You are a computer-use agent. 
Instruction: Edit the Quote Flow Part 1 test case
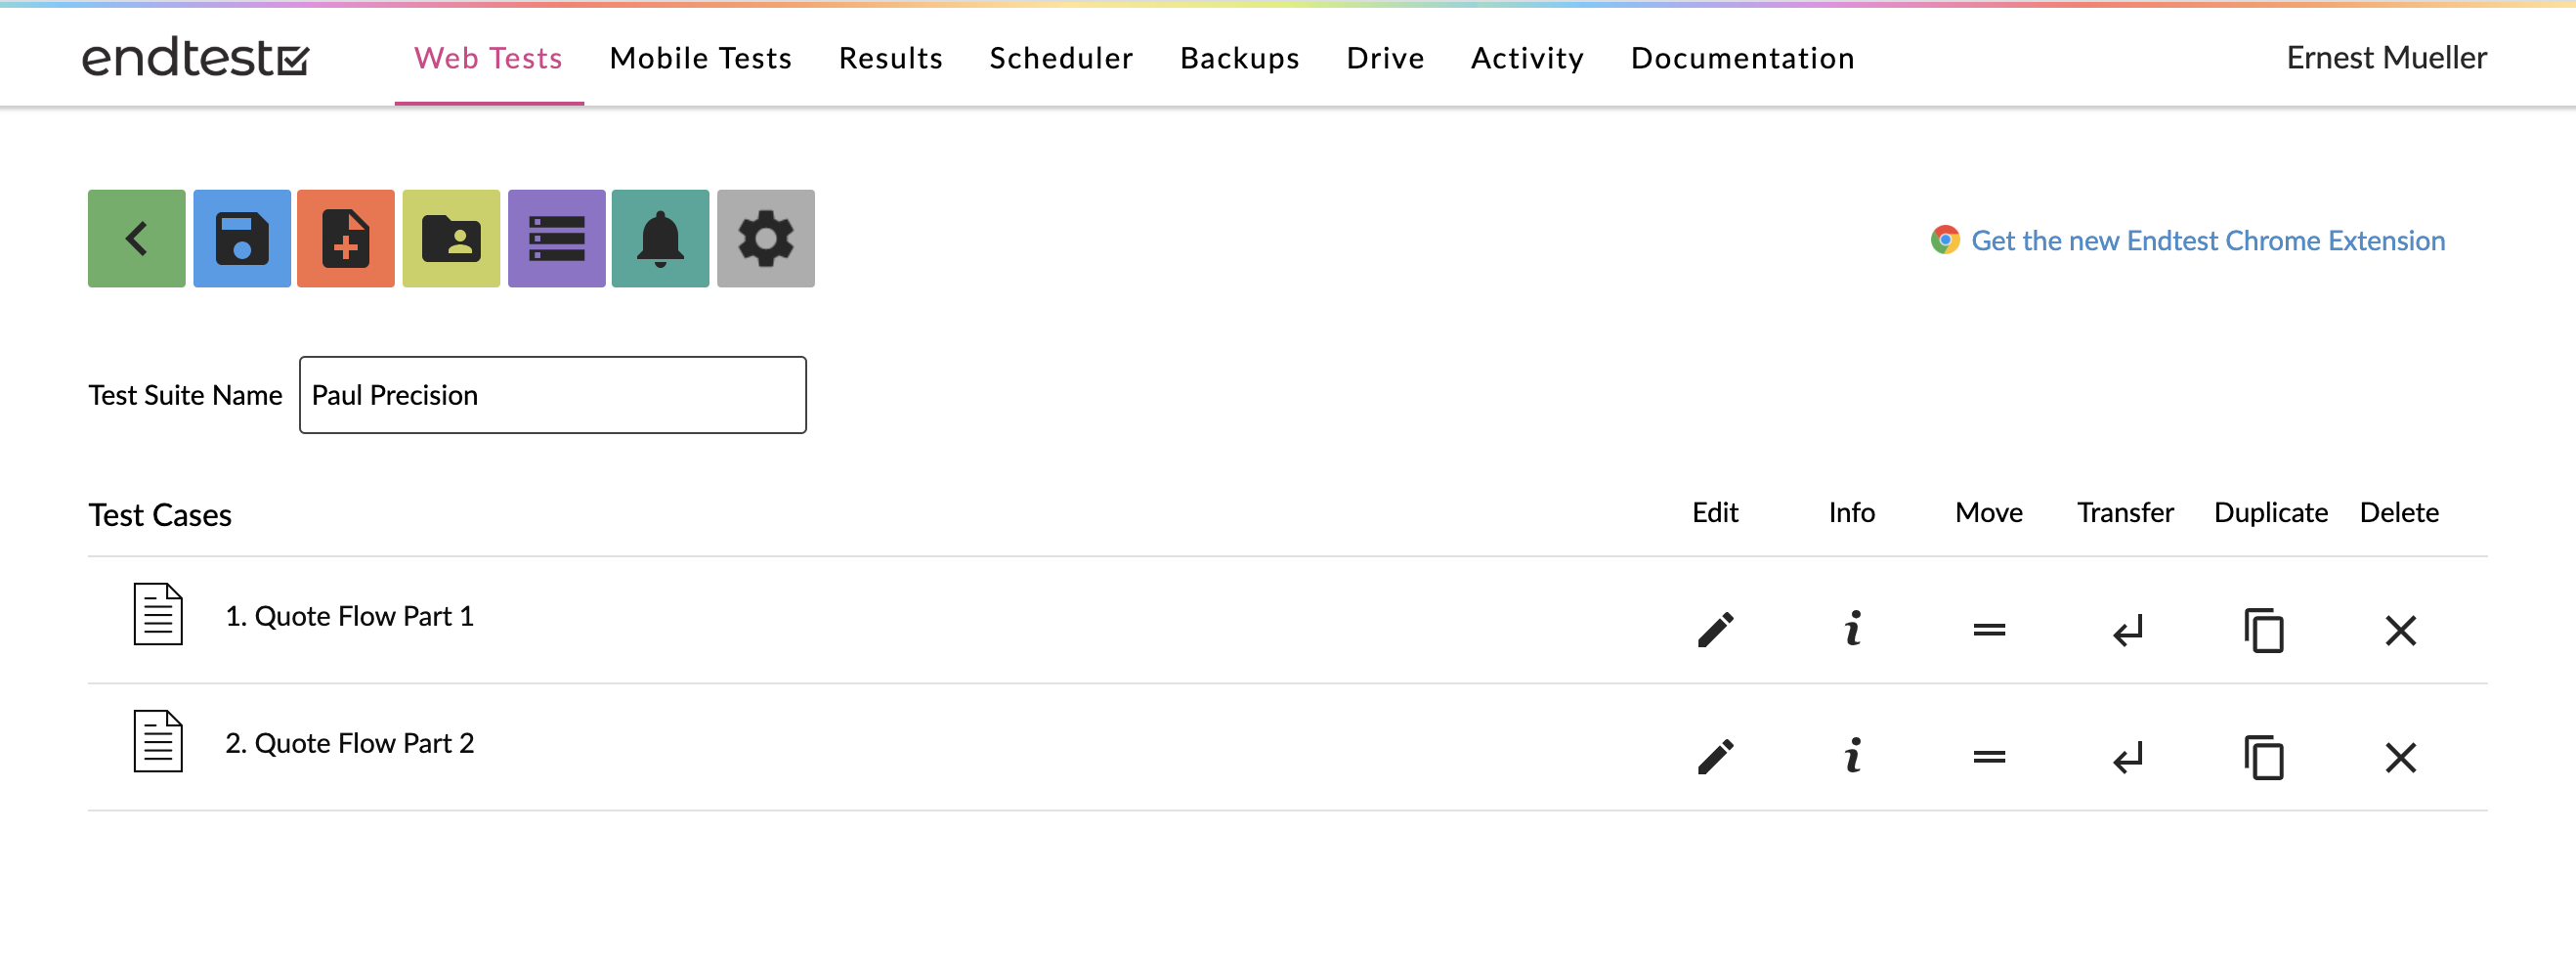1715,630
